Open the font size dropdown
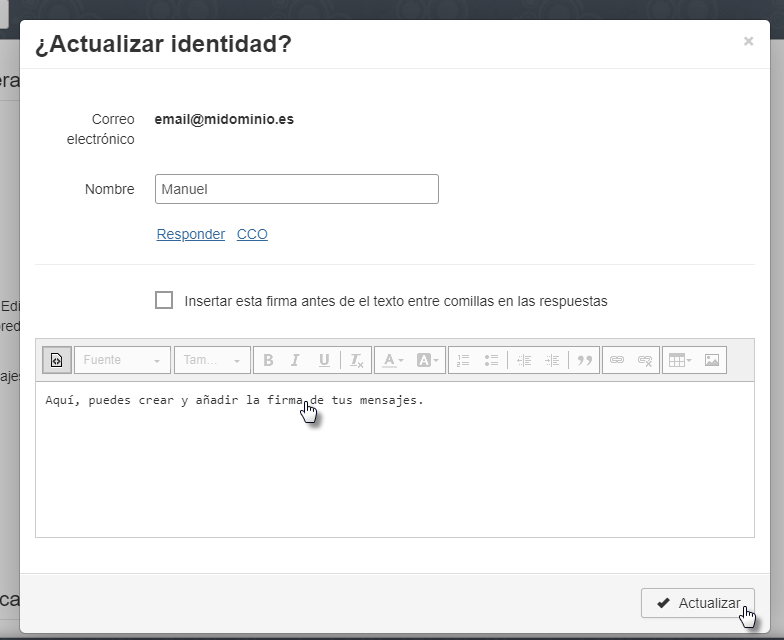 pos(212,360)
